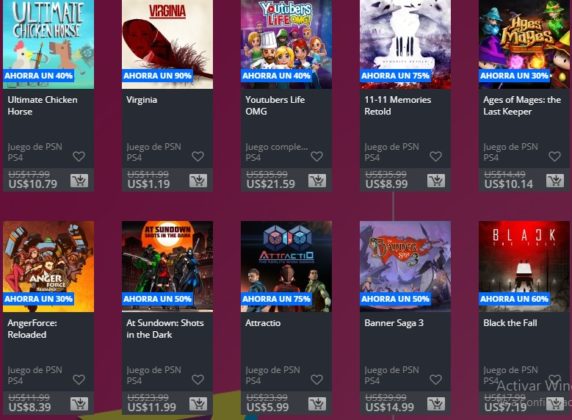Screen dimensions: 572x420
Task: Toggle wishlist heart for Ultimate Chicken Horse
Action: [x=79, y=157]
